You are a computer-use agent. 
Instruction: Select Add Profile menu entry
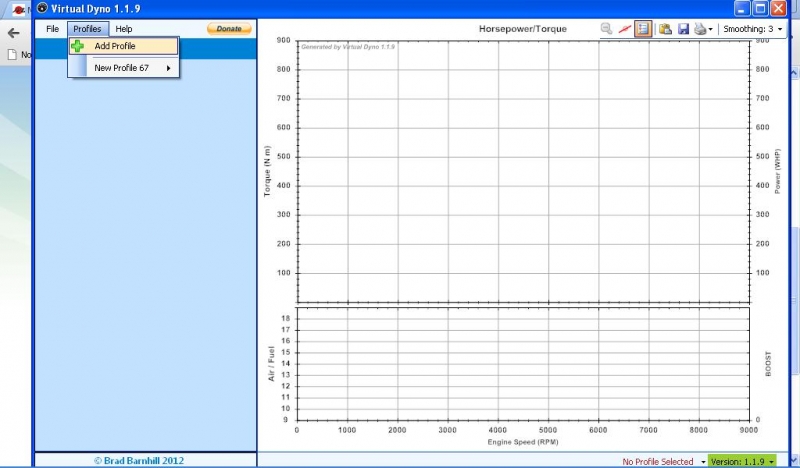123,46
